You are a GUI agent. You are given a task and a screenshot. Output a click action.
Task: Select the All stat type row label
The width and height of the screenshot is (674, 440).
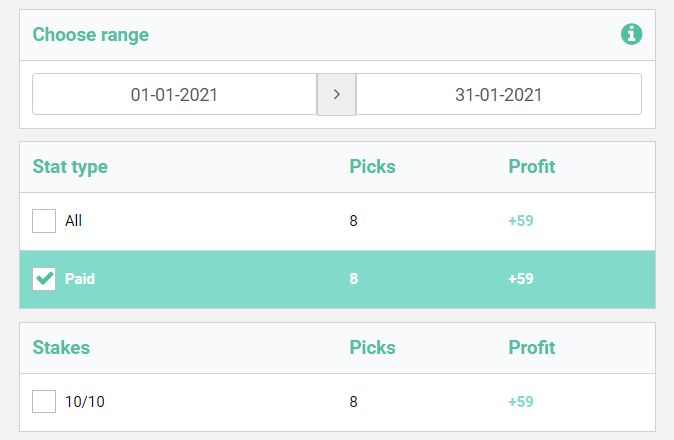(74, 221)
